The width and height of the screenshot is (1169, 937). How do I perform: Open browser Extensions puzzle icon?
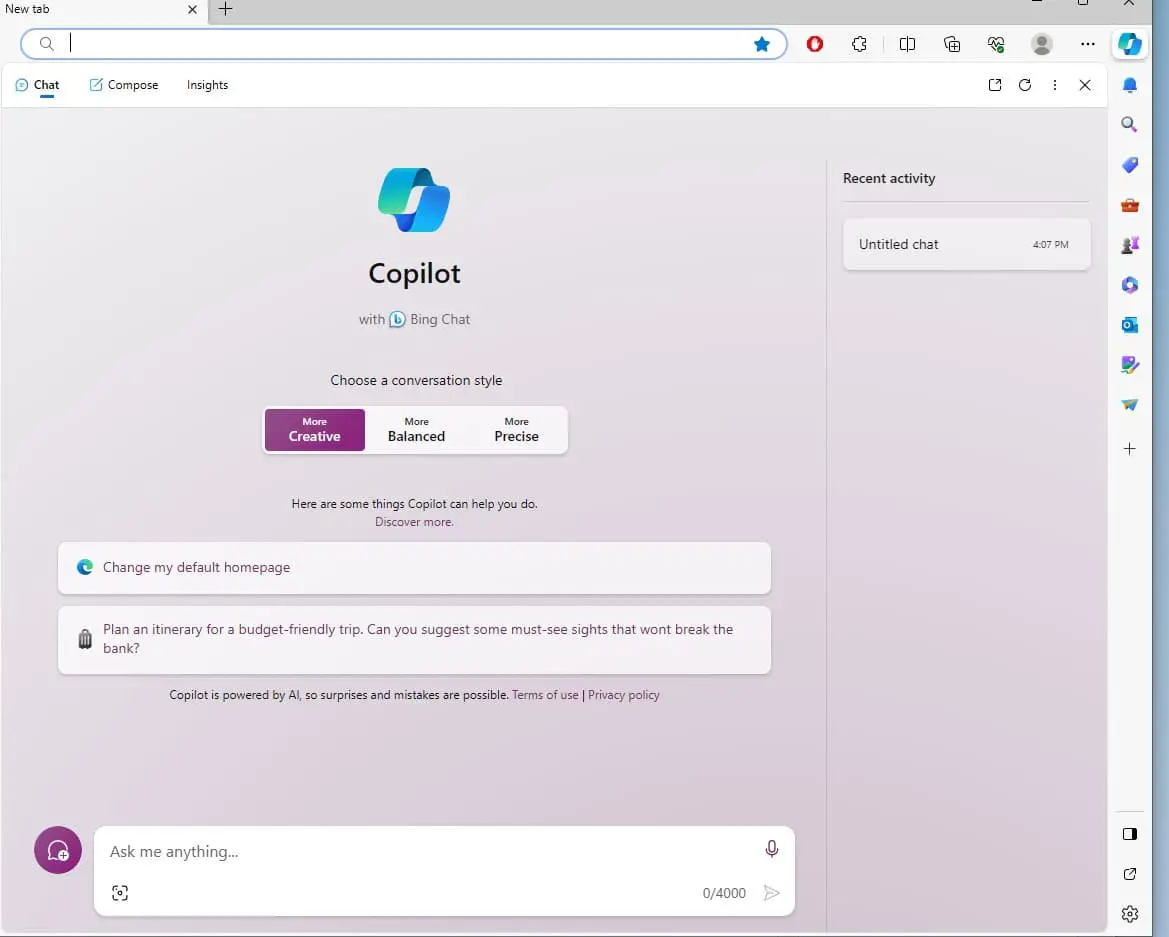859,44
